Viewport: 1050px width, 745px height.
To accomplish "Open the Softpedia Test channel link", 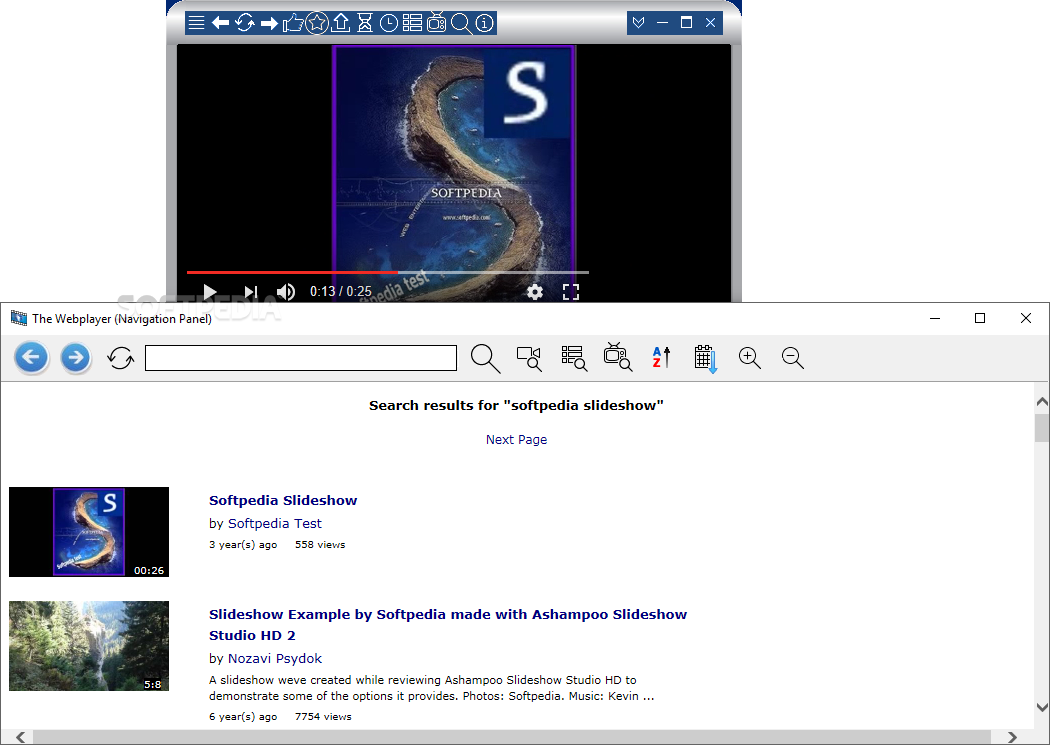I will [275, 523].
